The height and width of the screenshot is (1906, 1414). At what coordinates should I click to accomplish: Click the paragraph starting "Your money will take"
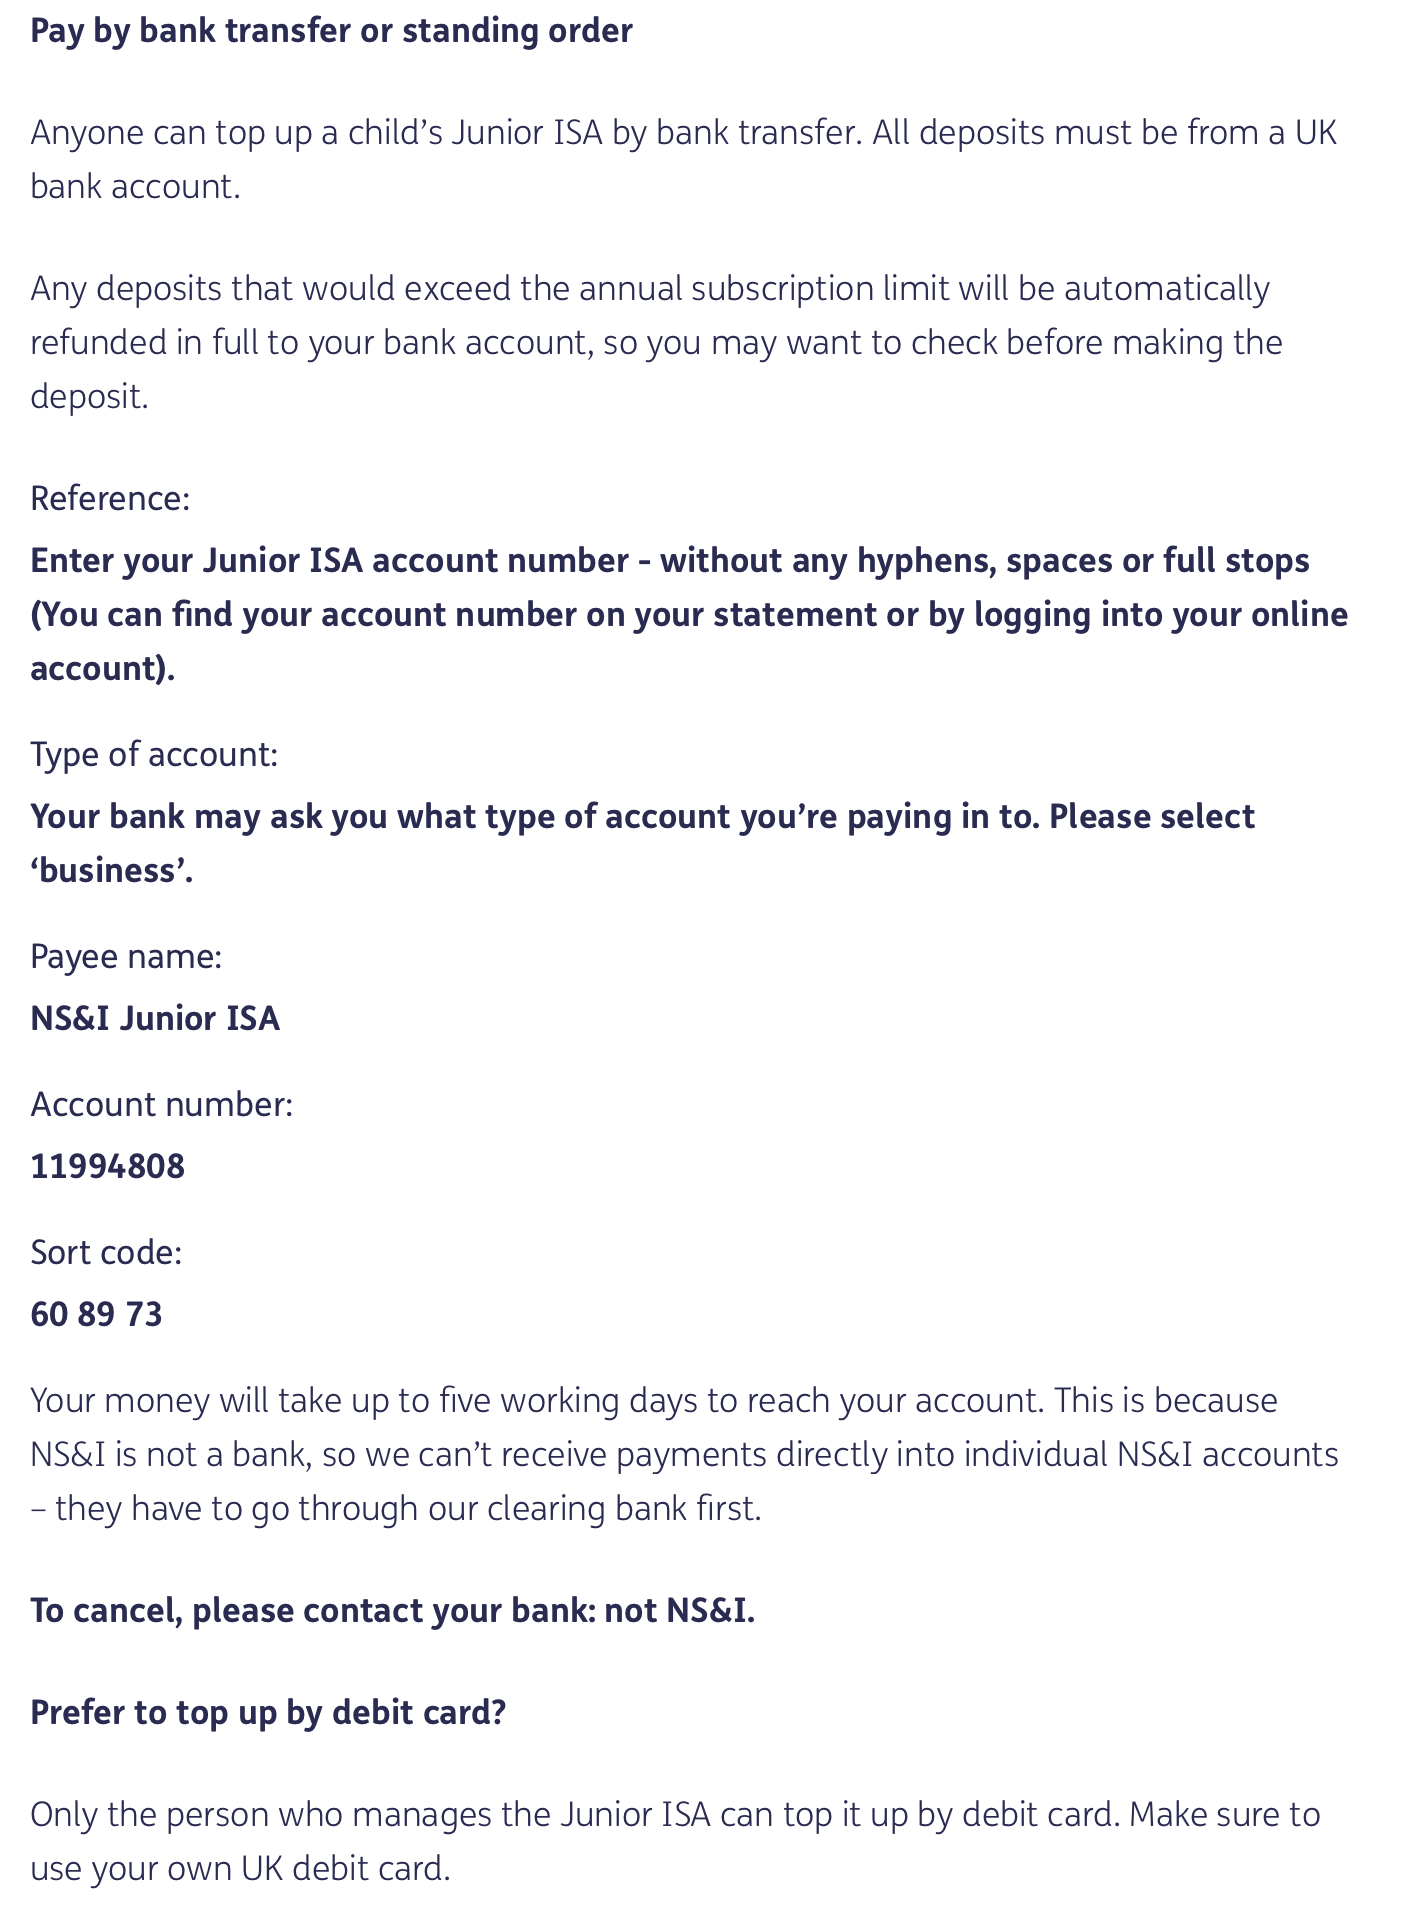tap(684, 1454)
